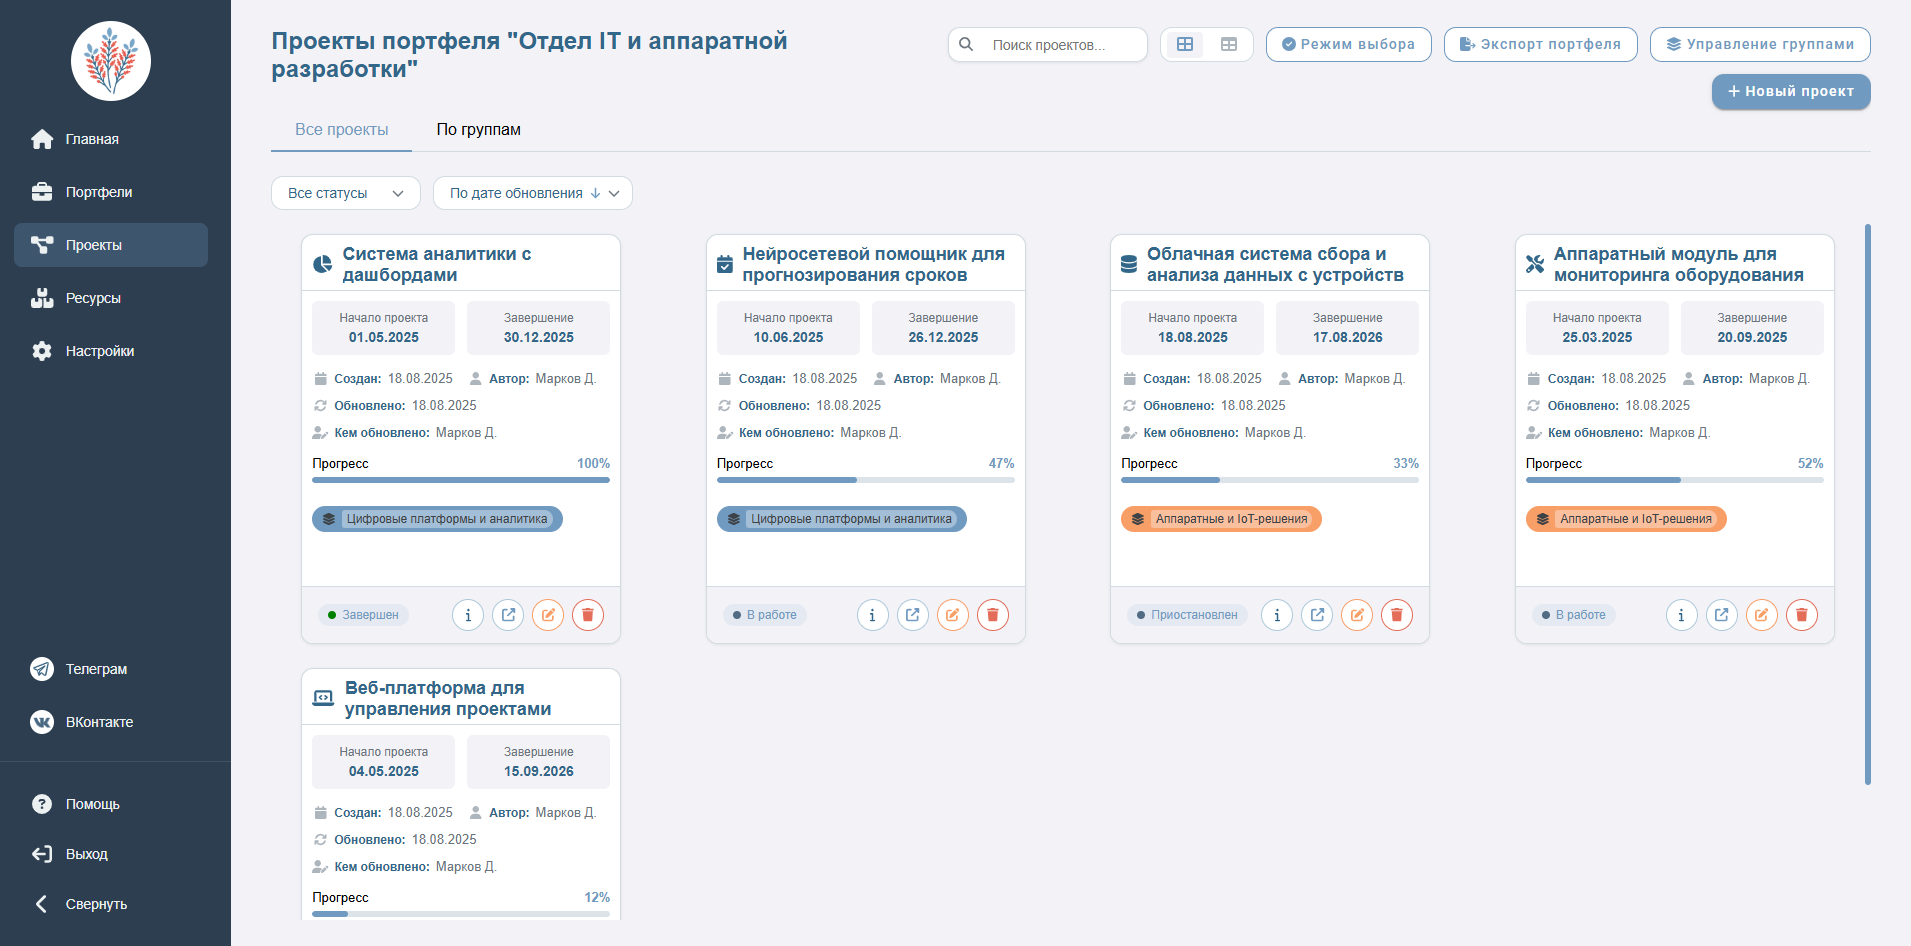Click the company logo

pos(111,61)
